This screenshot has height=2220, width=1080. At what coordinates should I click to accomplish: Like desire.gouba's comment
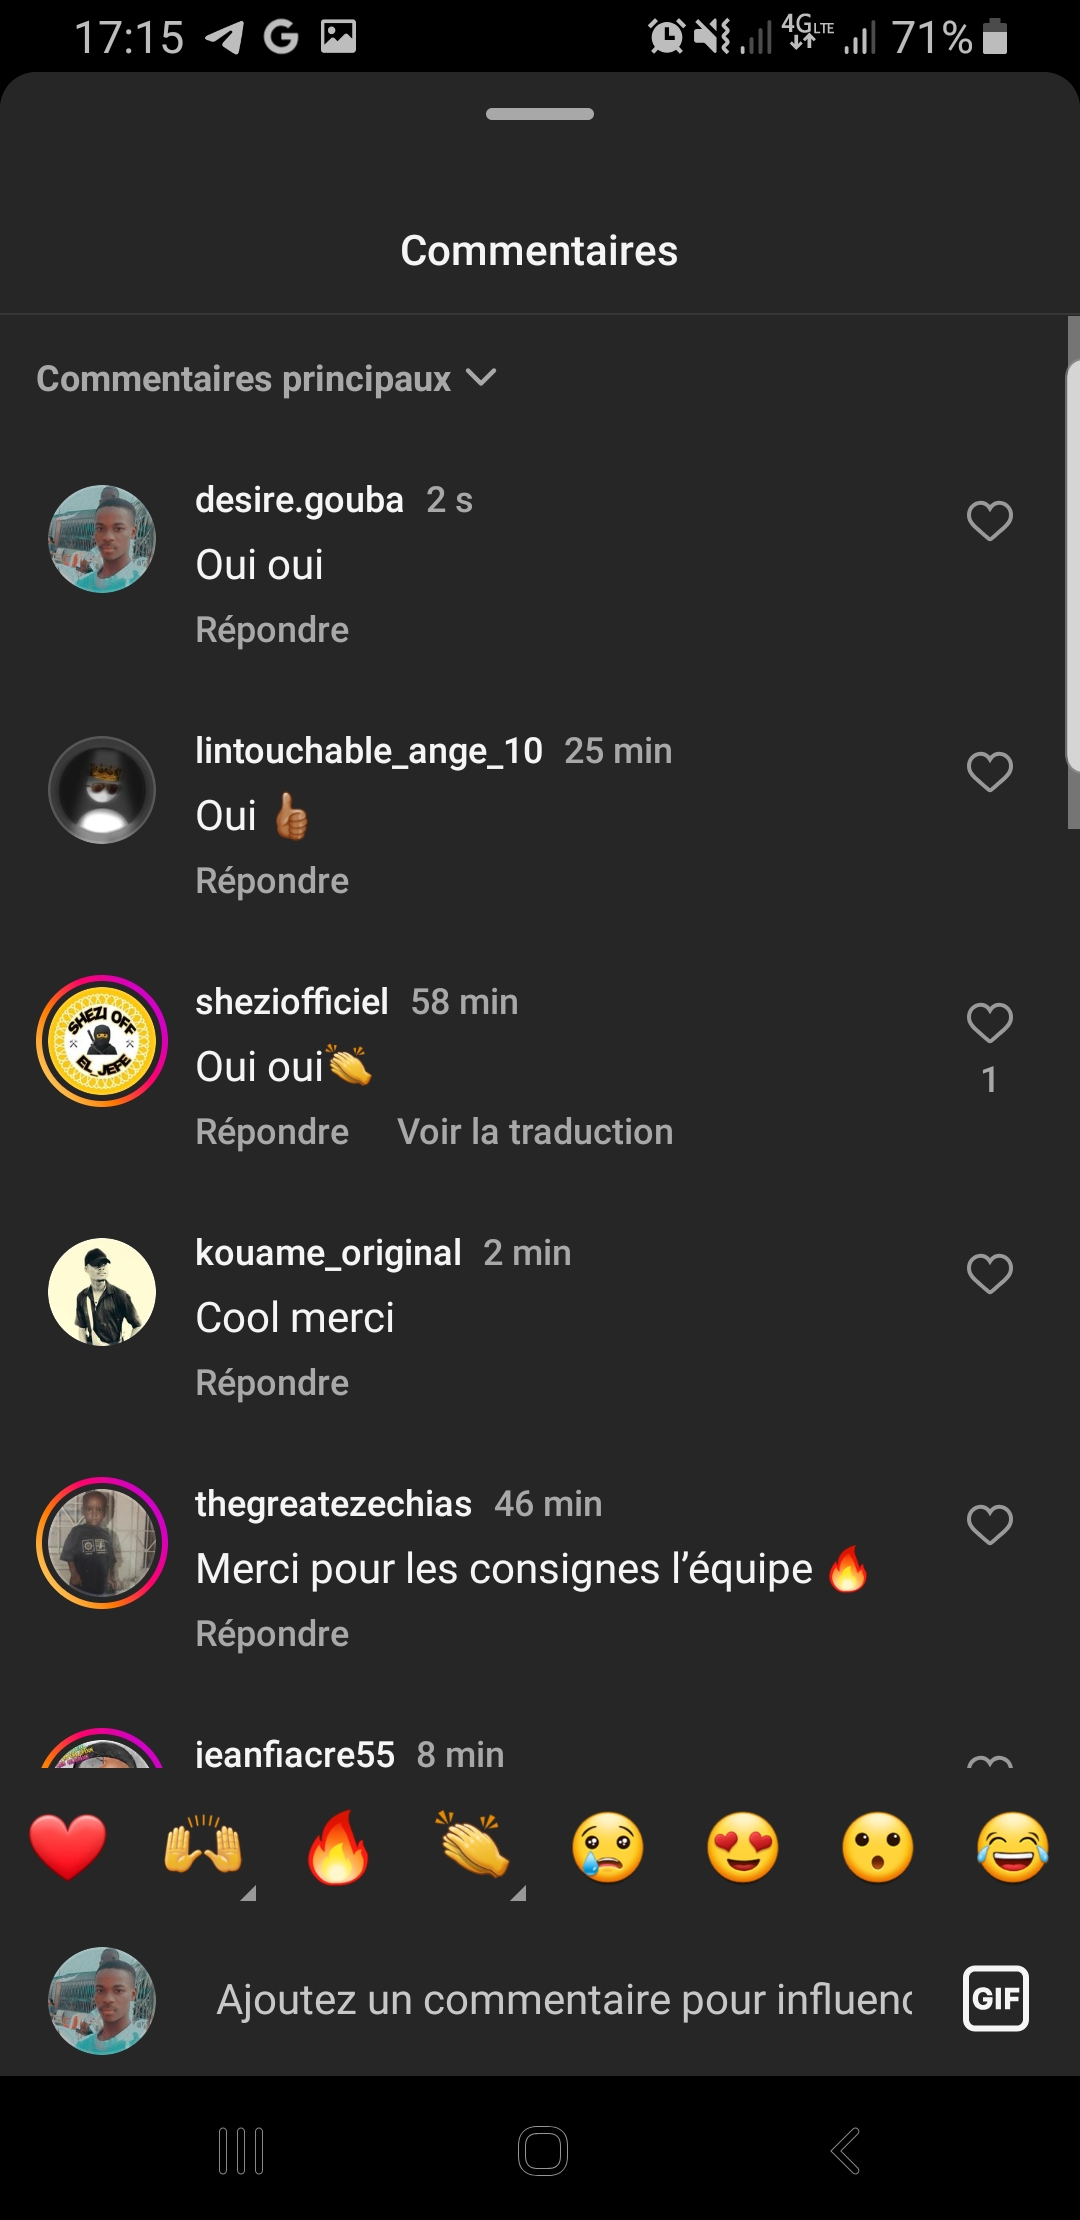pos(990,521)
